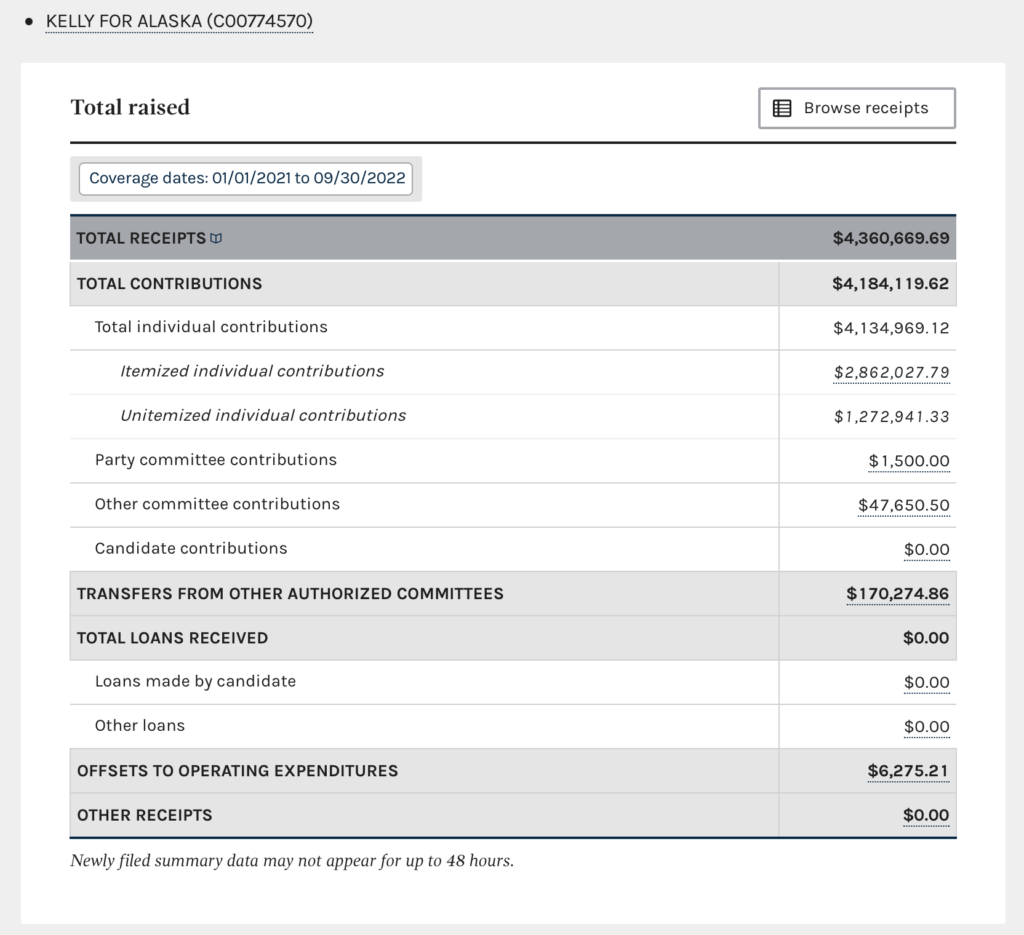Viewport: 1024px width, 935px height.
Task: Click the Other committee contributions label
Action: 217,504
